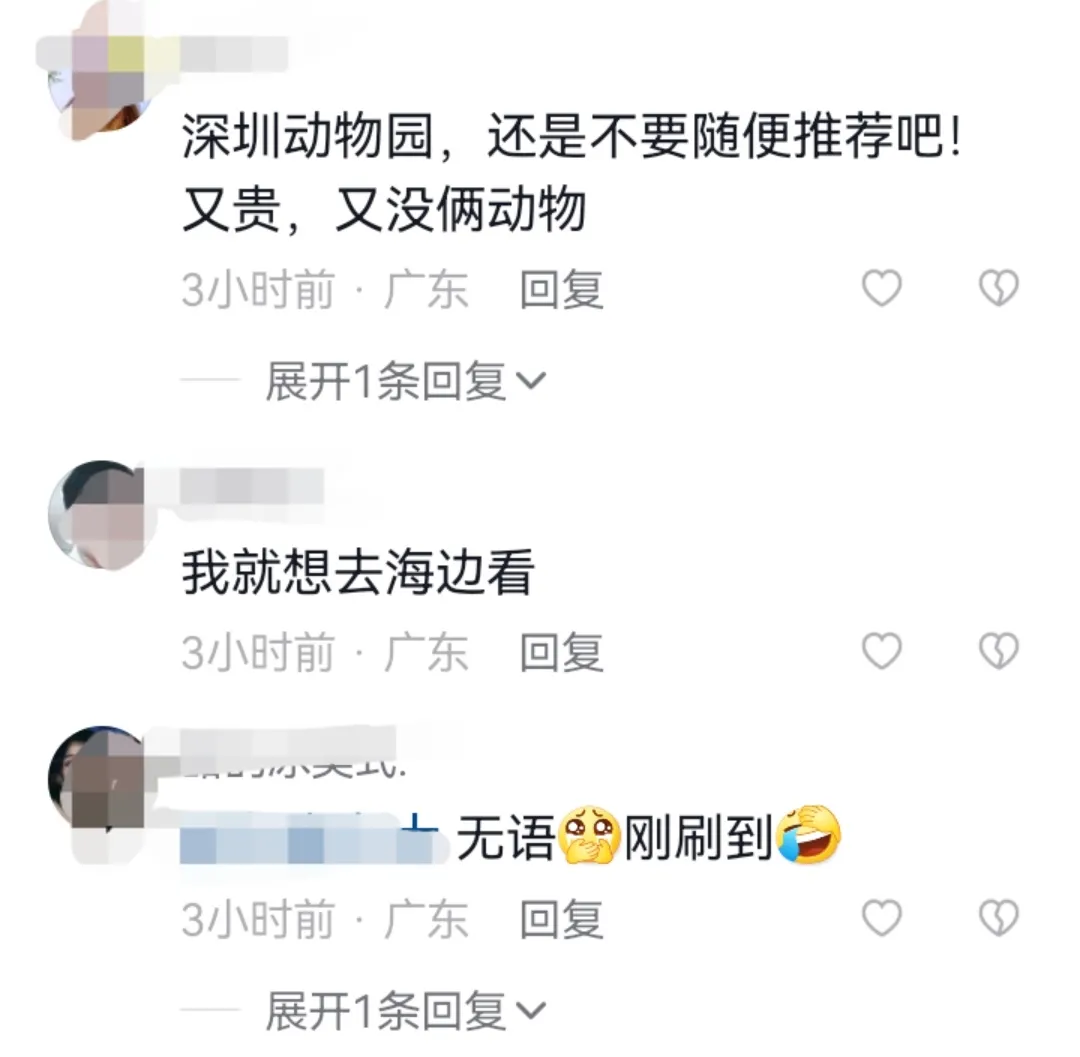Dislike the 我就想去海边看 comment
Viewport: 1080px width, 1057px height.
[999, 650]
